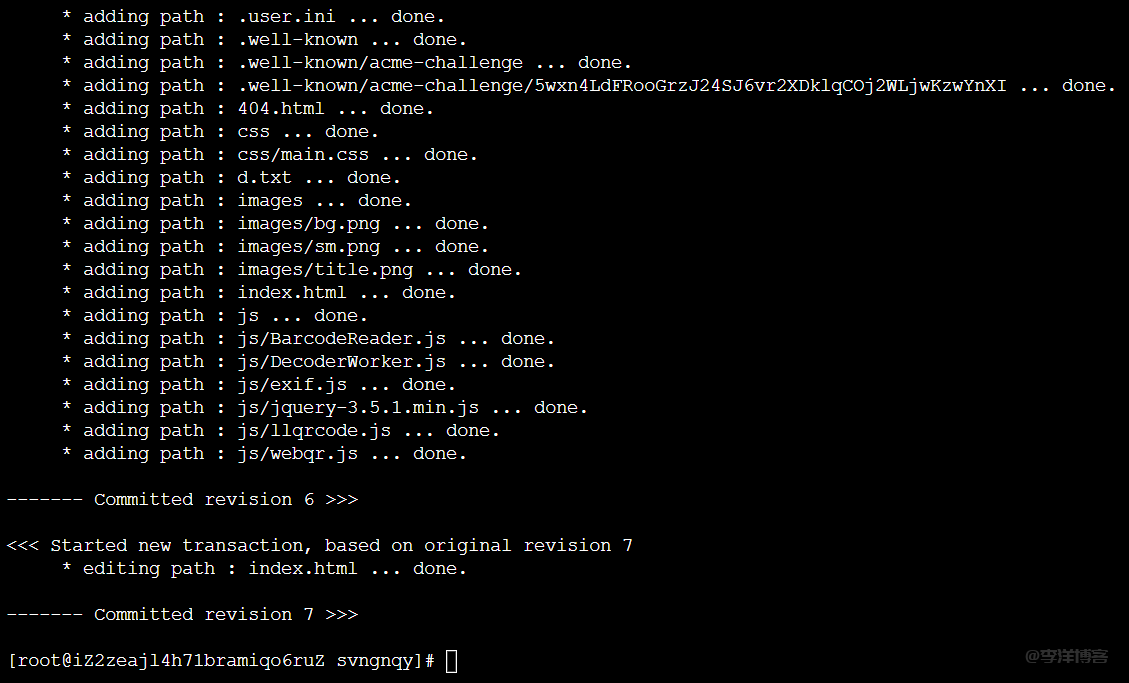1129x683 pixels.
Task: Click the "js/exif.js" path text
Action: click(x=292, y=385)
